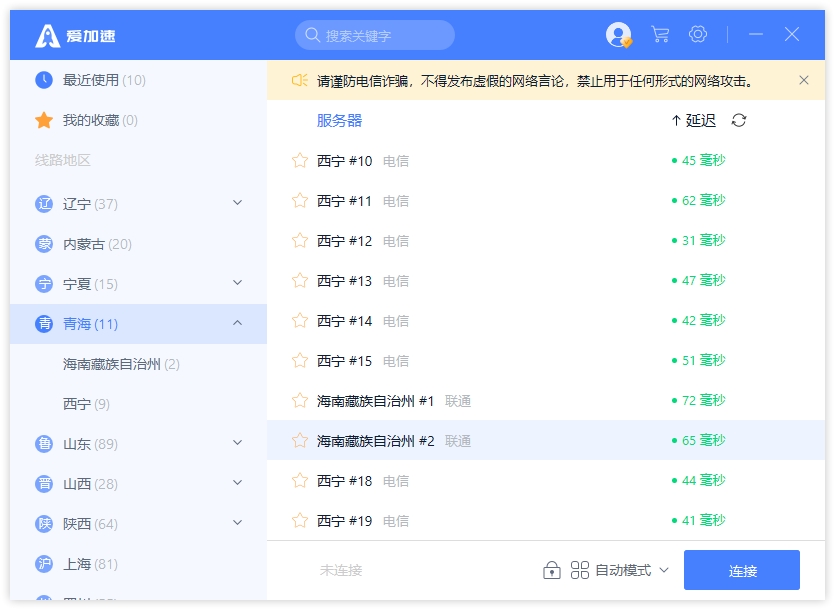Viewport: 835px width, 610px height.
Task: Click the 宁 region badge icon
Action: click(44, 283)
